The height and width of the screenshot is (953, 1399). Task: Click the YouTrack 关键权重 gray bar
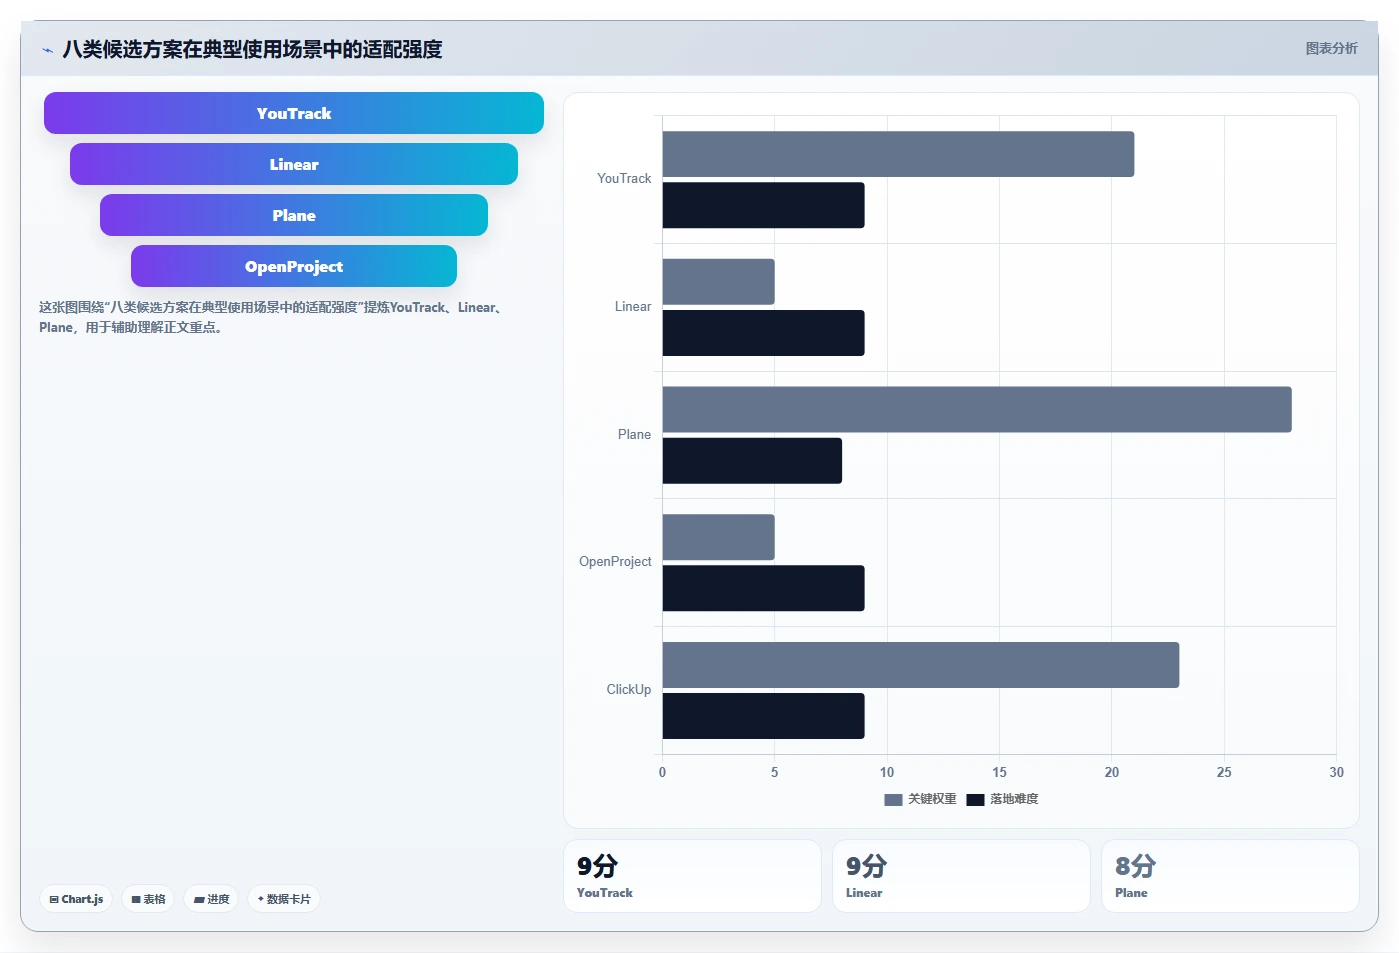point(898,154)
